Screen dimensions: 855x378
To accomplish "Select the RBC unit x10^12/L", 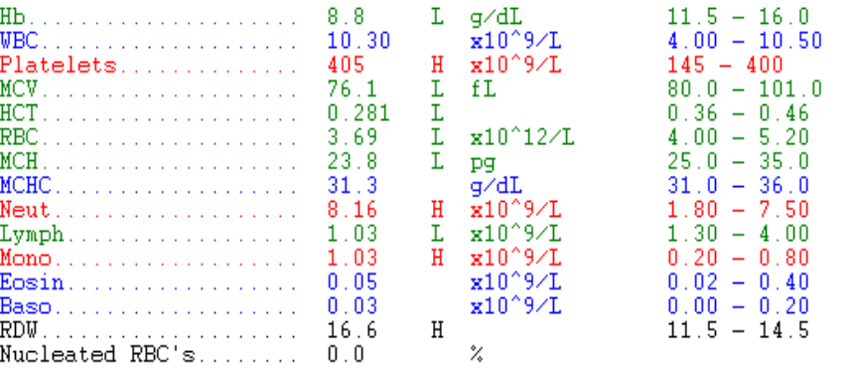I will click(x=522, y=137).
